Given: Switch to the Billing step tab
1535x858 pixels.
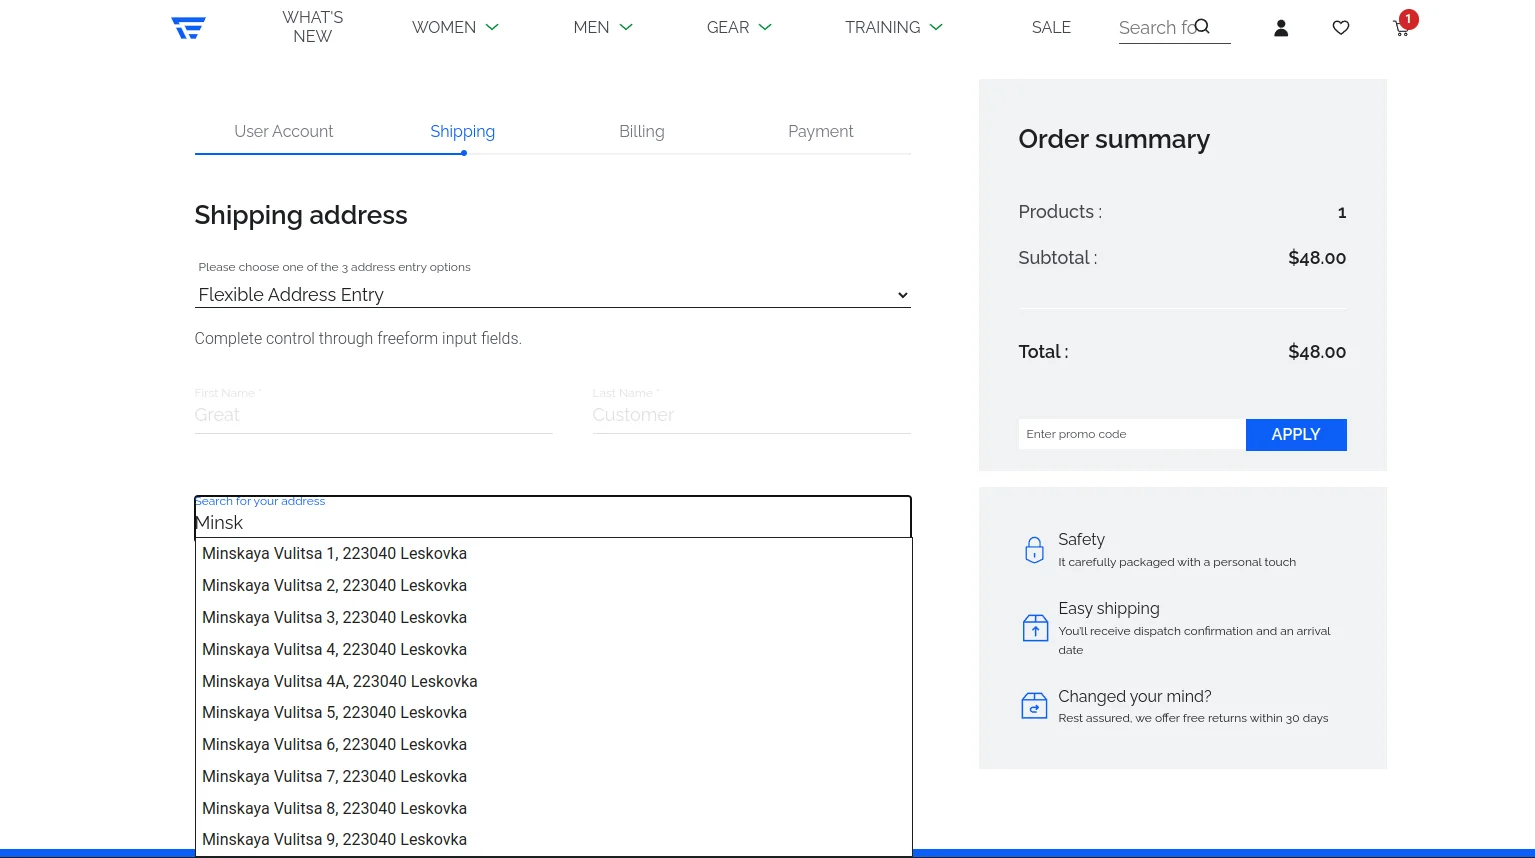Looking at the screenshot, I should point(641,131).
